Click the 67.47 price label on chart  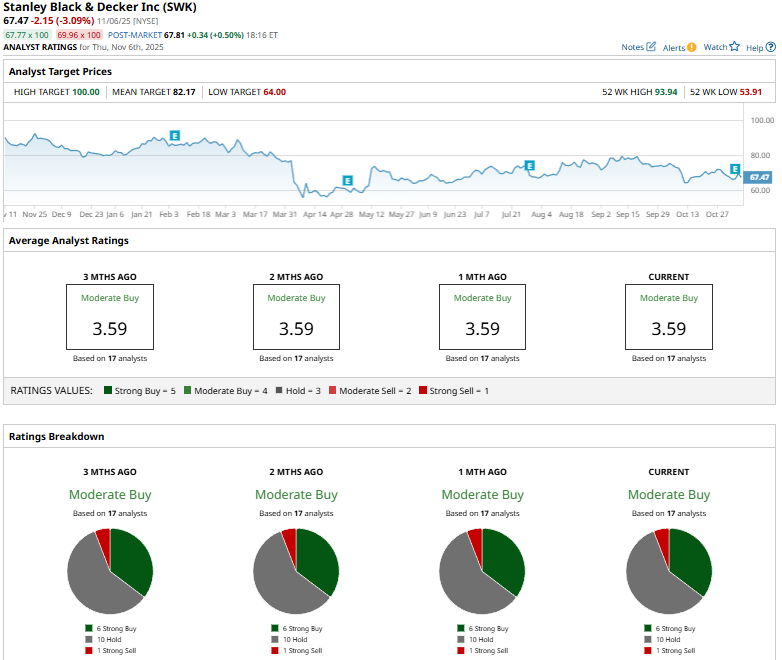click(759, 177)
